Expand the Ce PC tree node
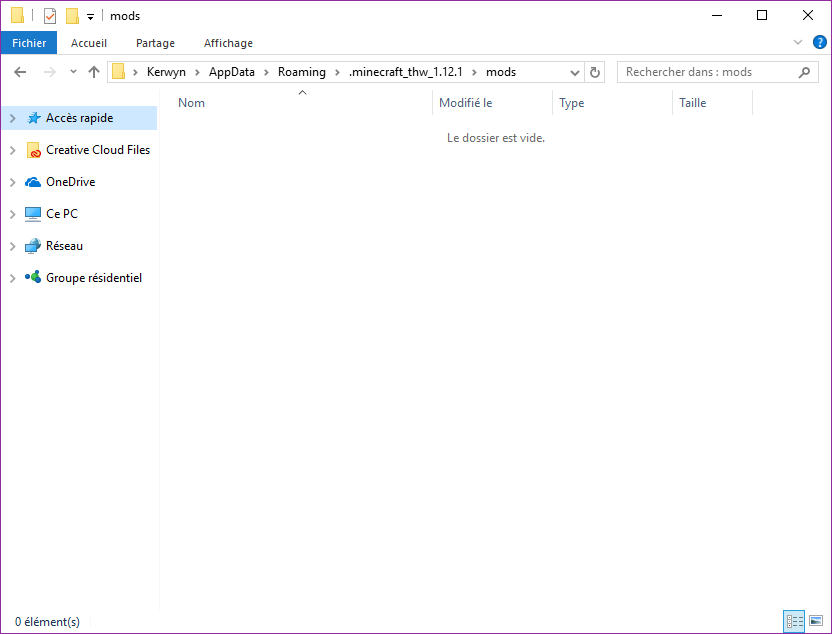 click(x=12, y=214)
